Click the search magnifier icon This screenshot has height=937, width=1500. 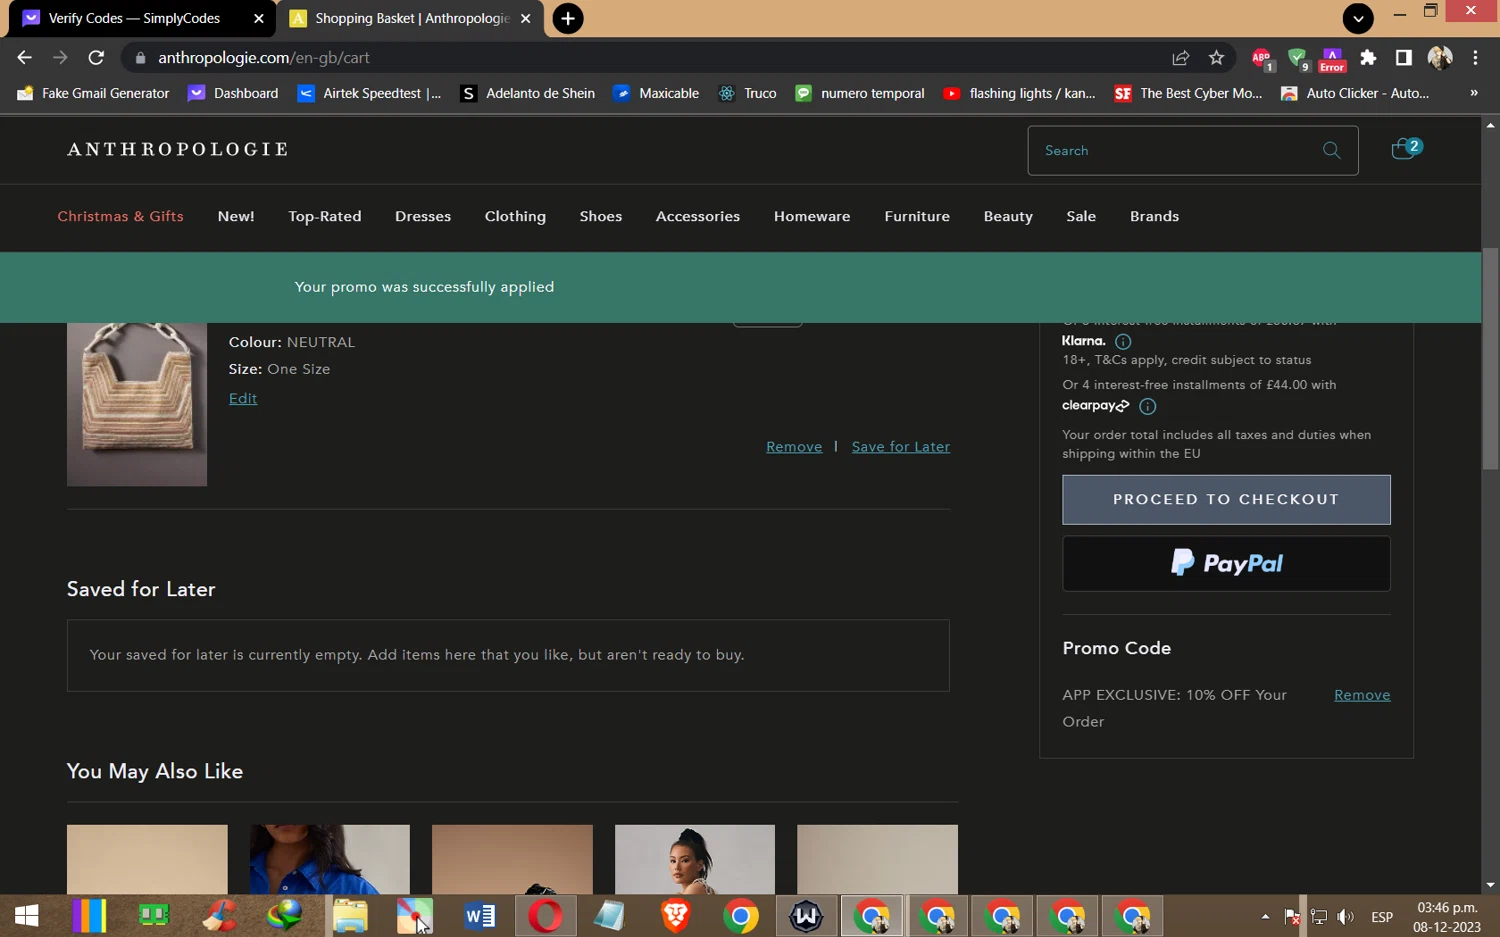1331,150
